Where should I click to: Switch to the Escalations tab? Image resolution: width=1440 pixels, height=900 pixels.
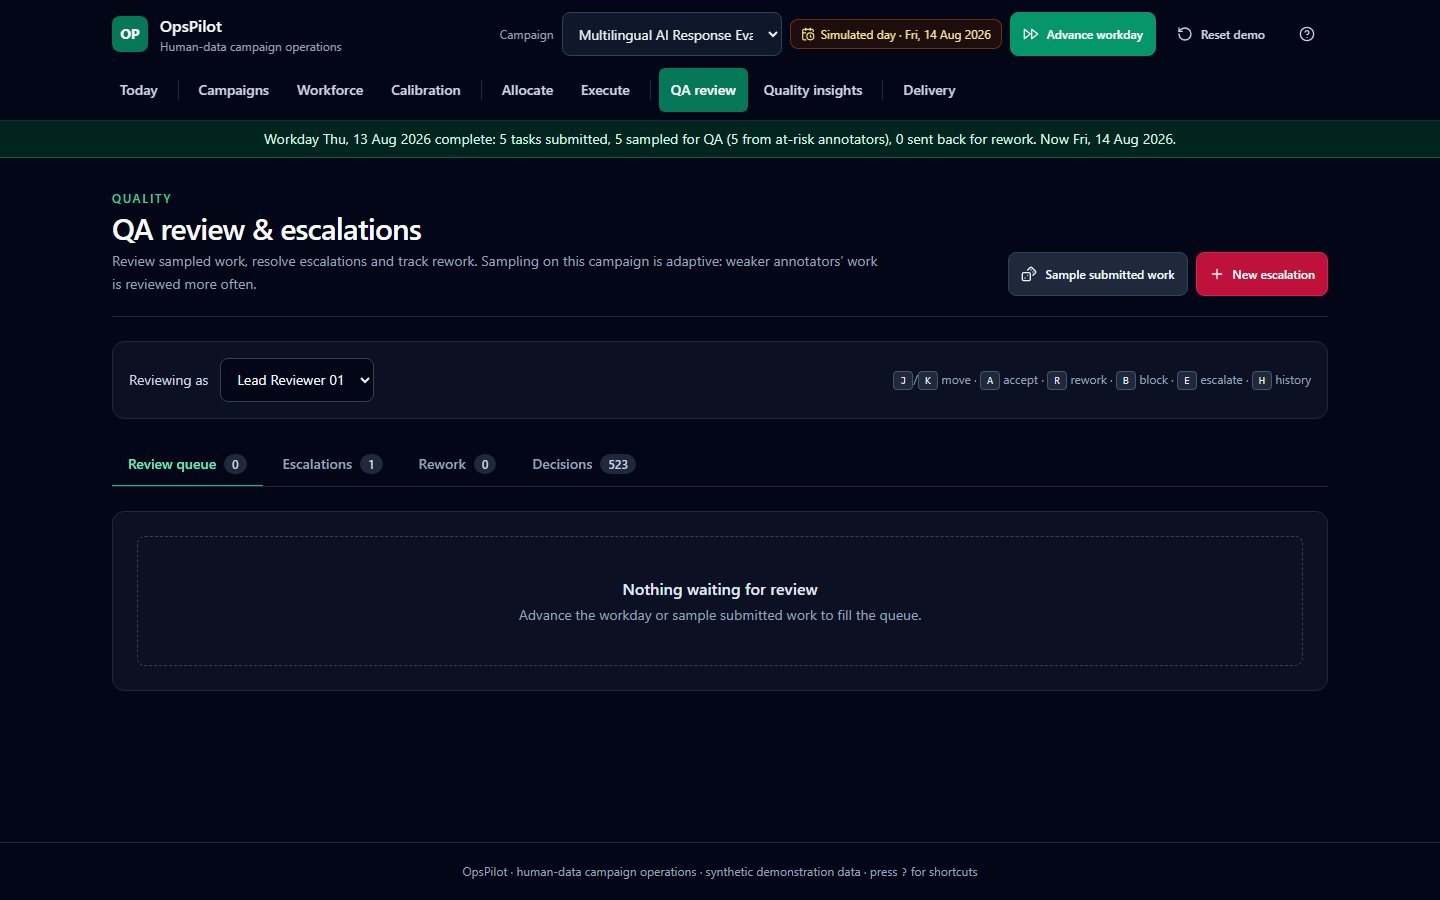click(332, 464)
